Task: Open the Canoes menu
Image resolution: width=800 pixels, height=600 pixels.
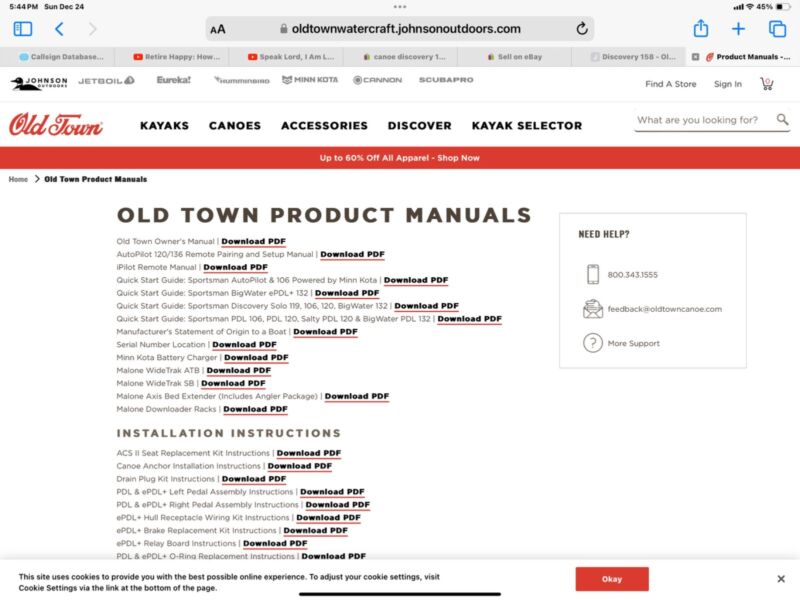Action: click(235, 126)
